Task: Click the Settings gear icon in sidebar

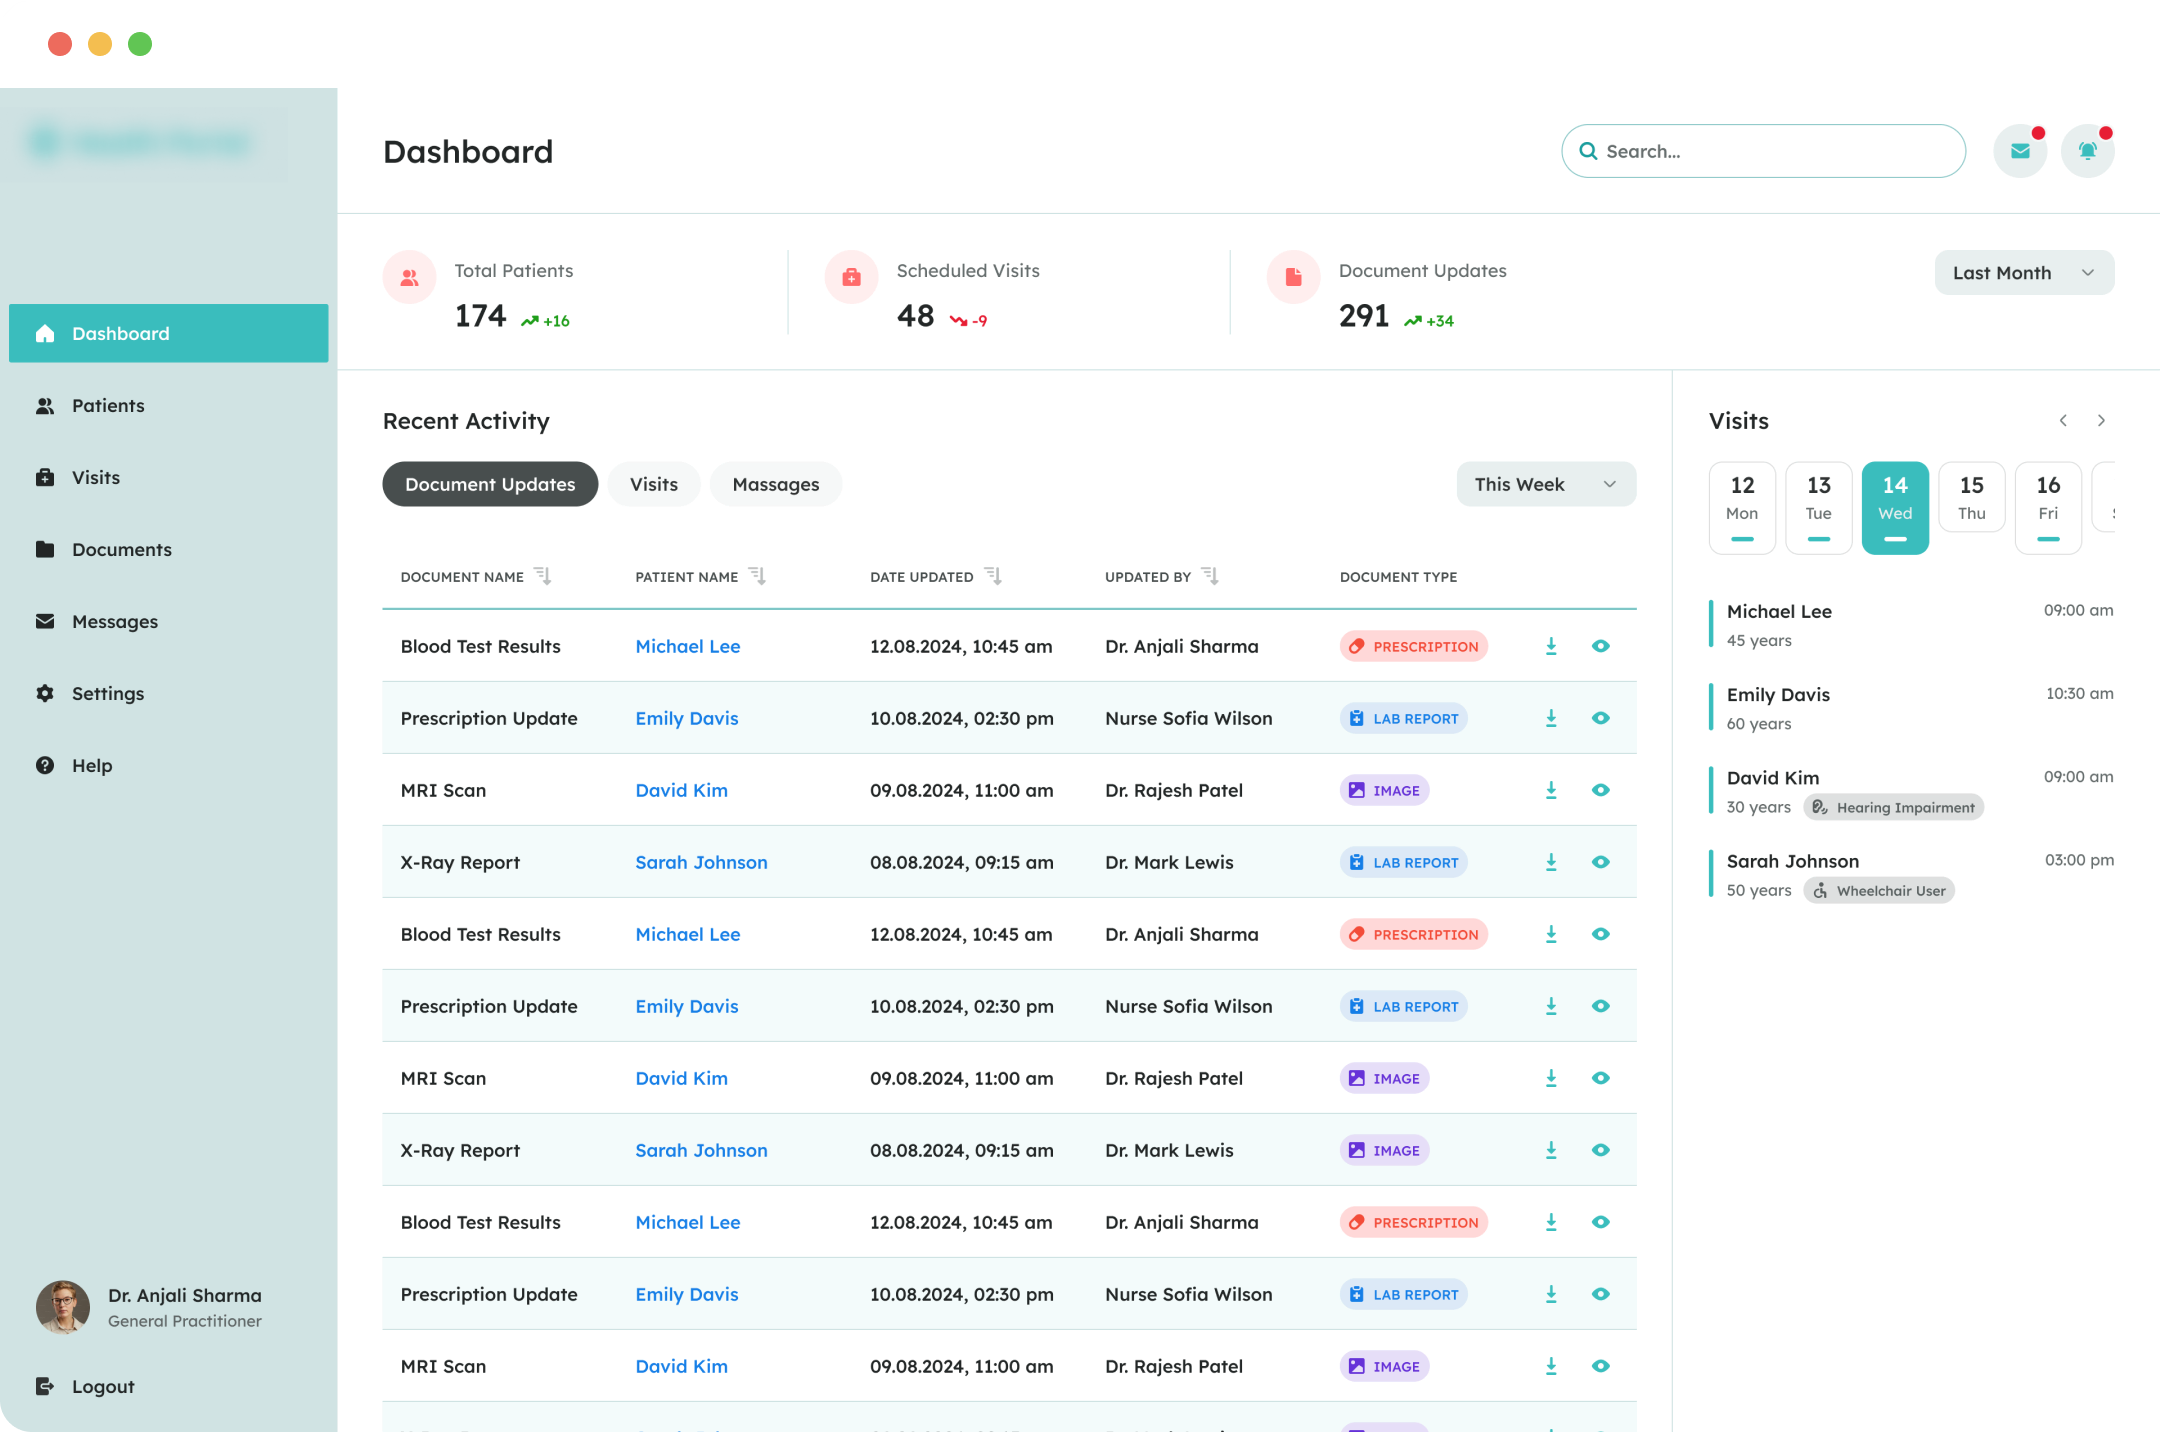Action: pos(45,693)
